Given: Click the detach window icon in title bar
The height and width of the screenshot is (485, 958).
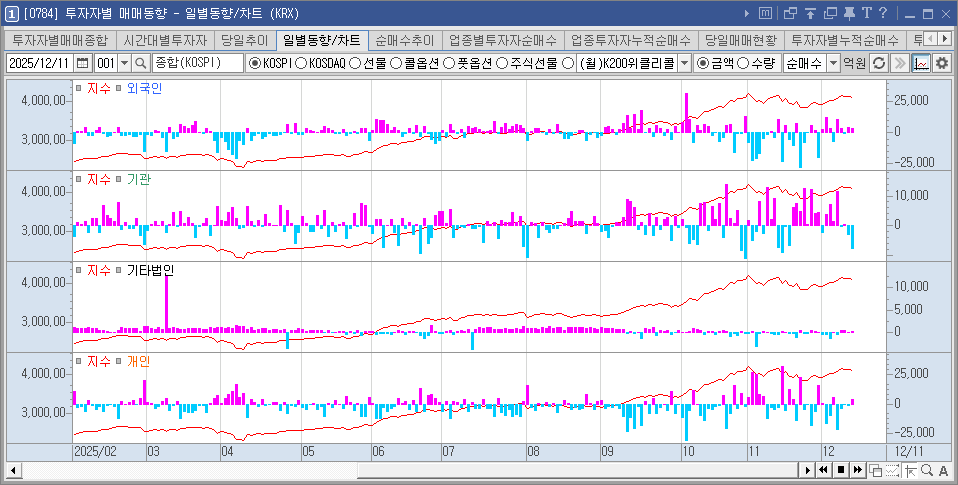Looking at the screenshot, I should [790, 13].
